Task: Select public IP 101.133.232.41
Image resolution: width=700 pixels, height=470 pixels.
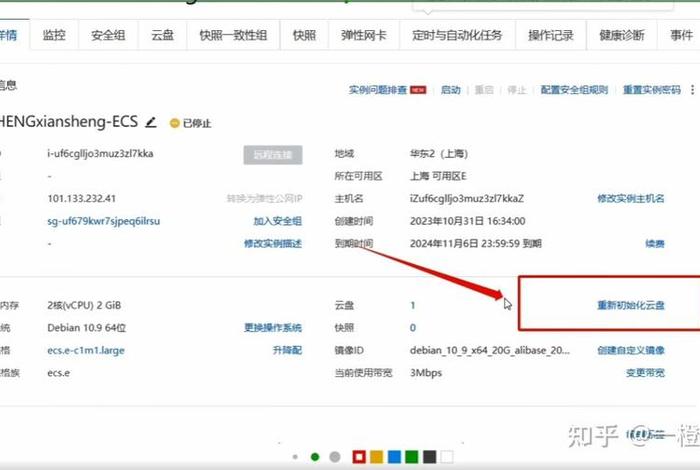Action: (82, 199)
